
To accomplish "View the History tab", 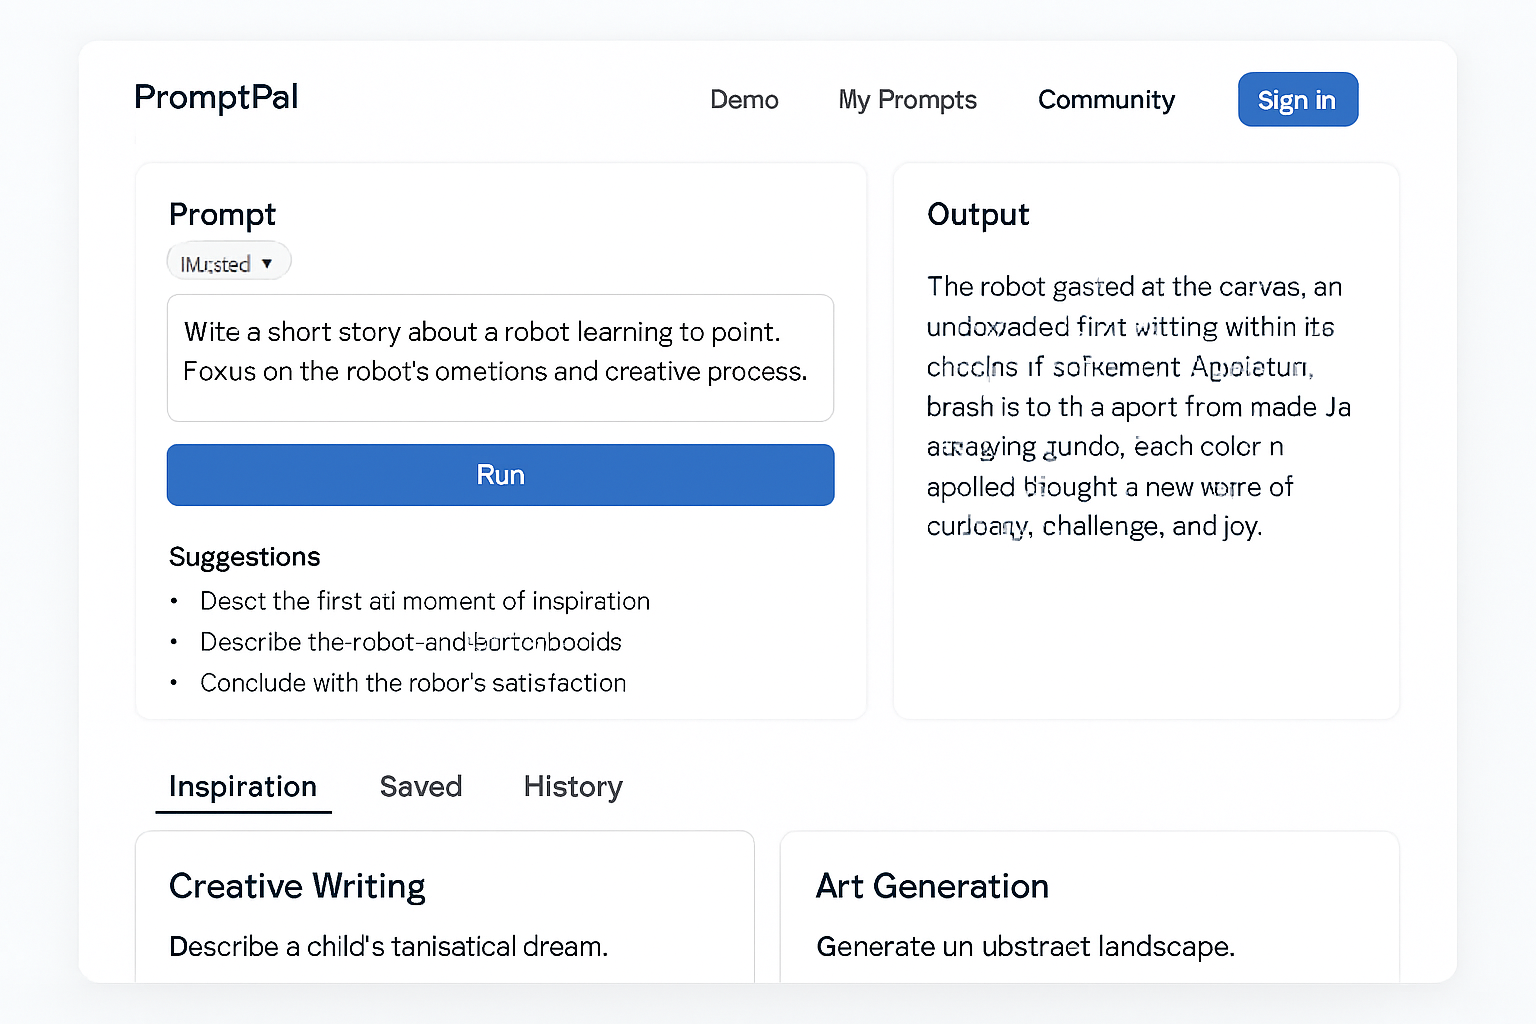I will 573,787.
